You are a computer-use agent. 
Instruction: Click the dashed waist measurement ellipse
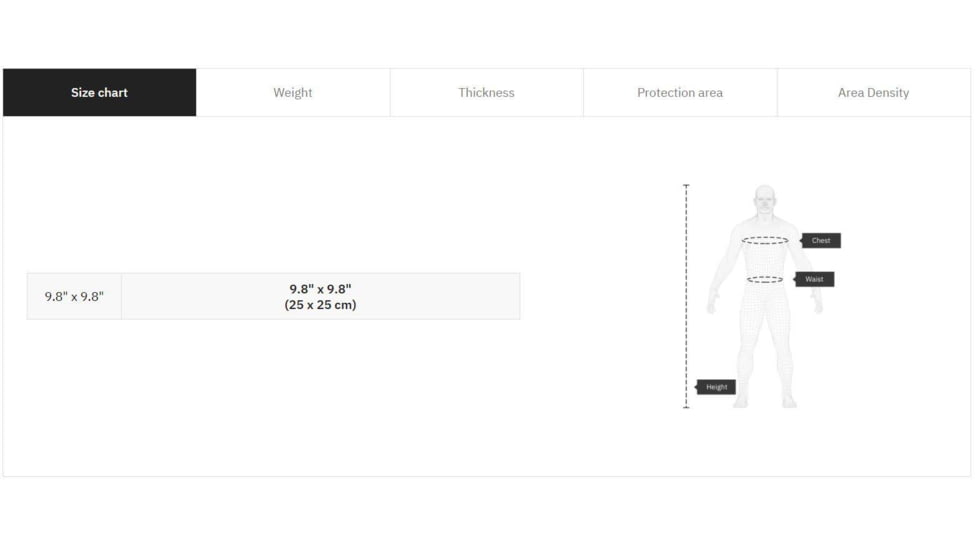(765, 280)
